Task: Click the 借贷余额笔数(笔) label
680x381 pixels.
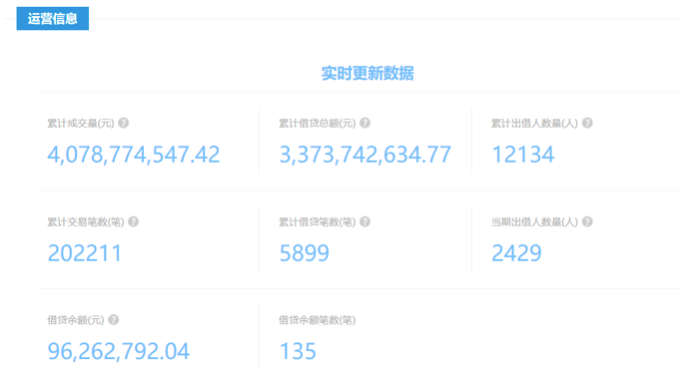Action: coord(317,320)
